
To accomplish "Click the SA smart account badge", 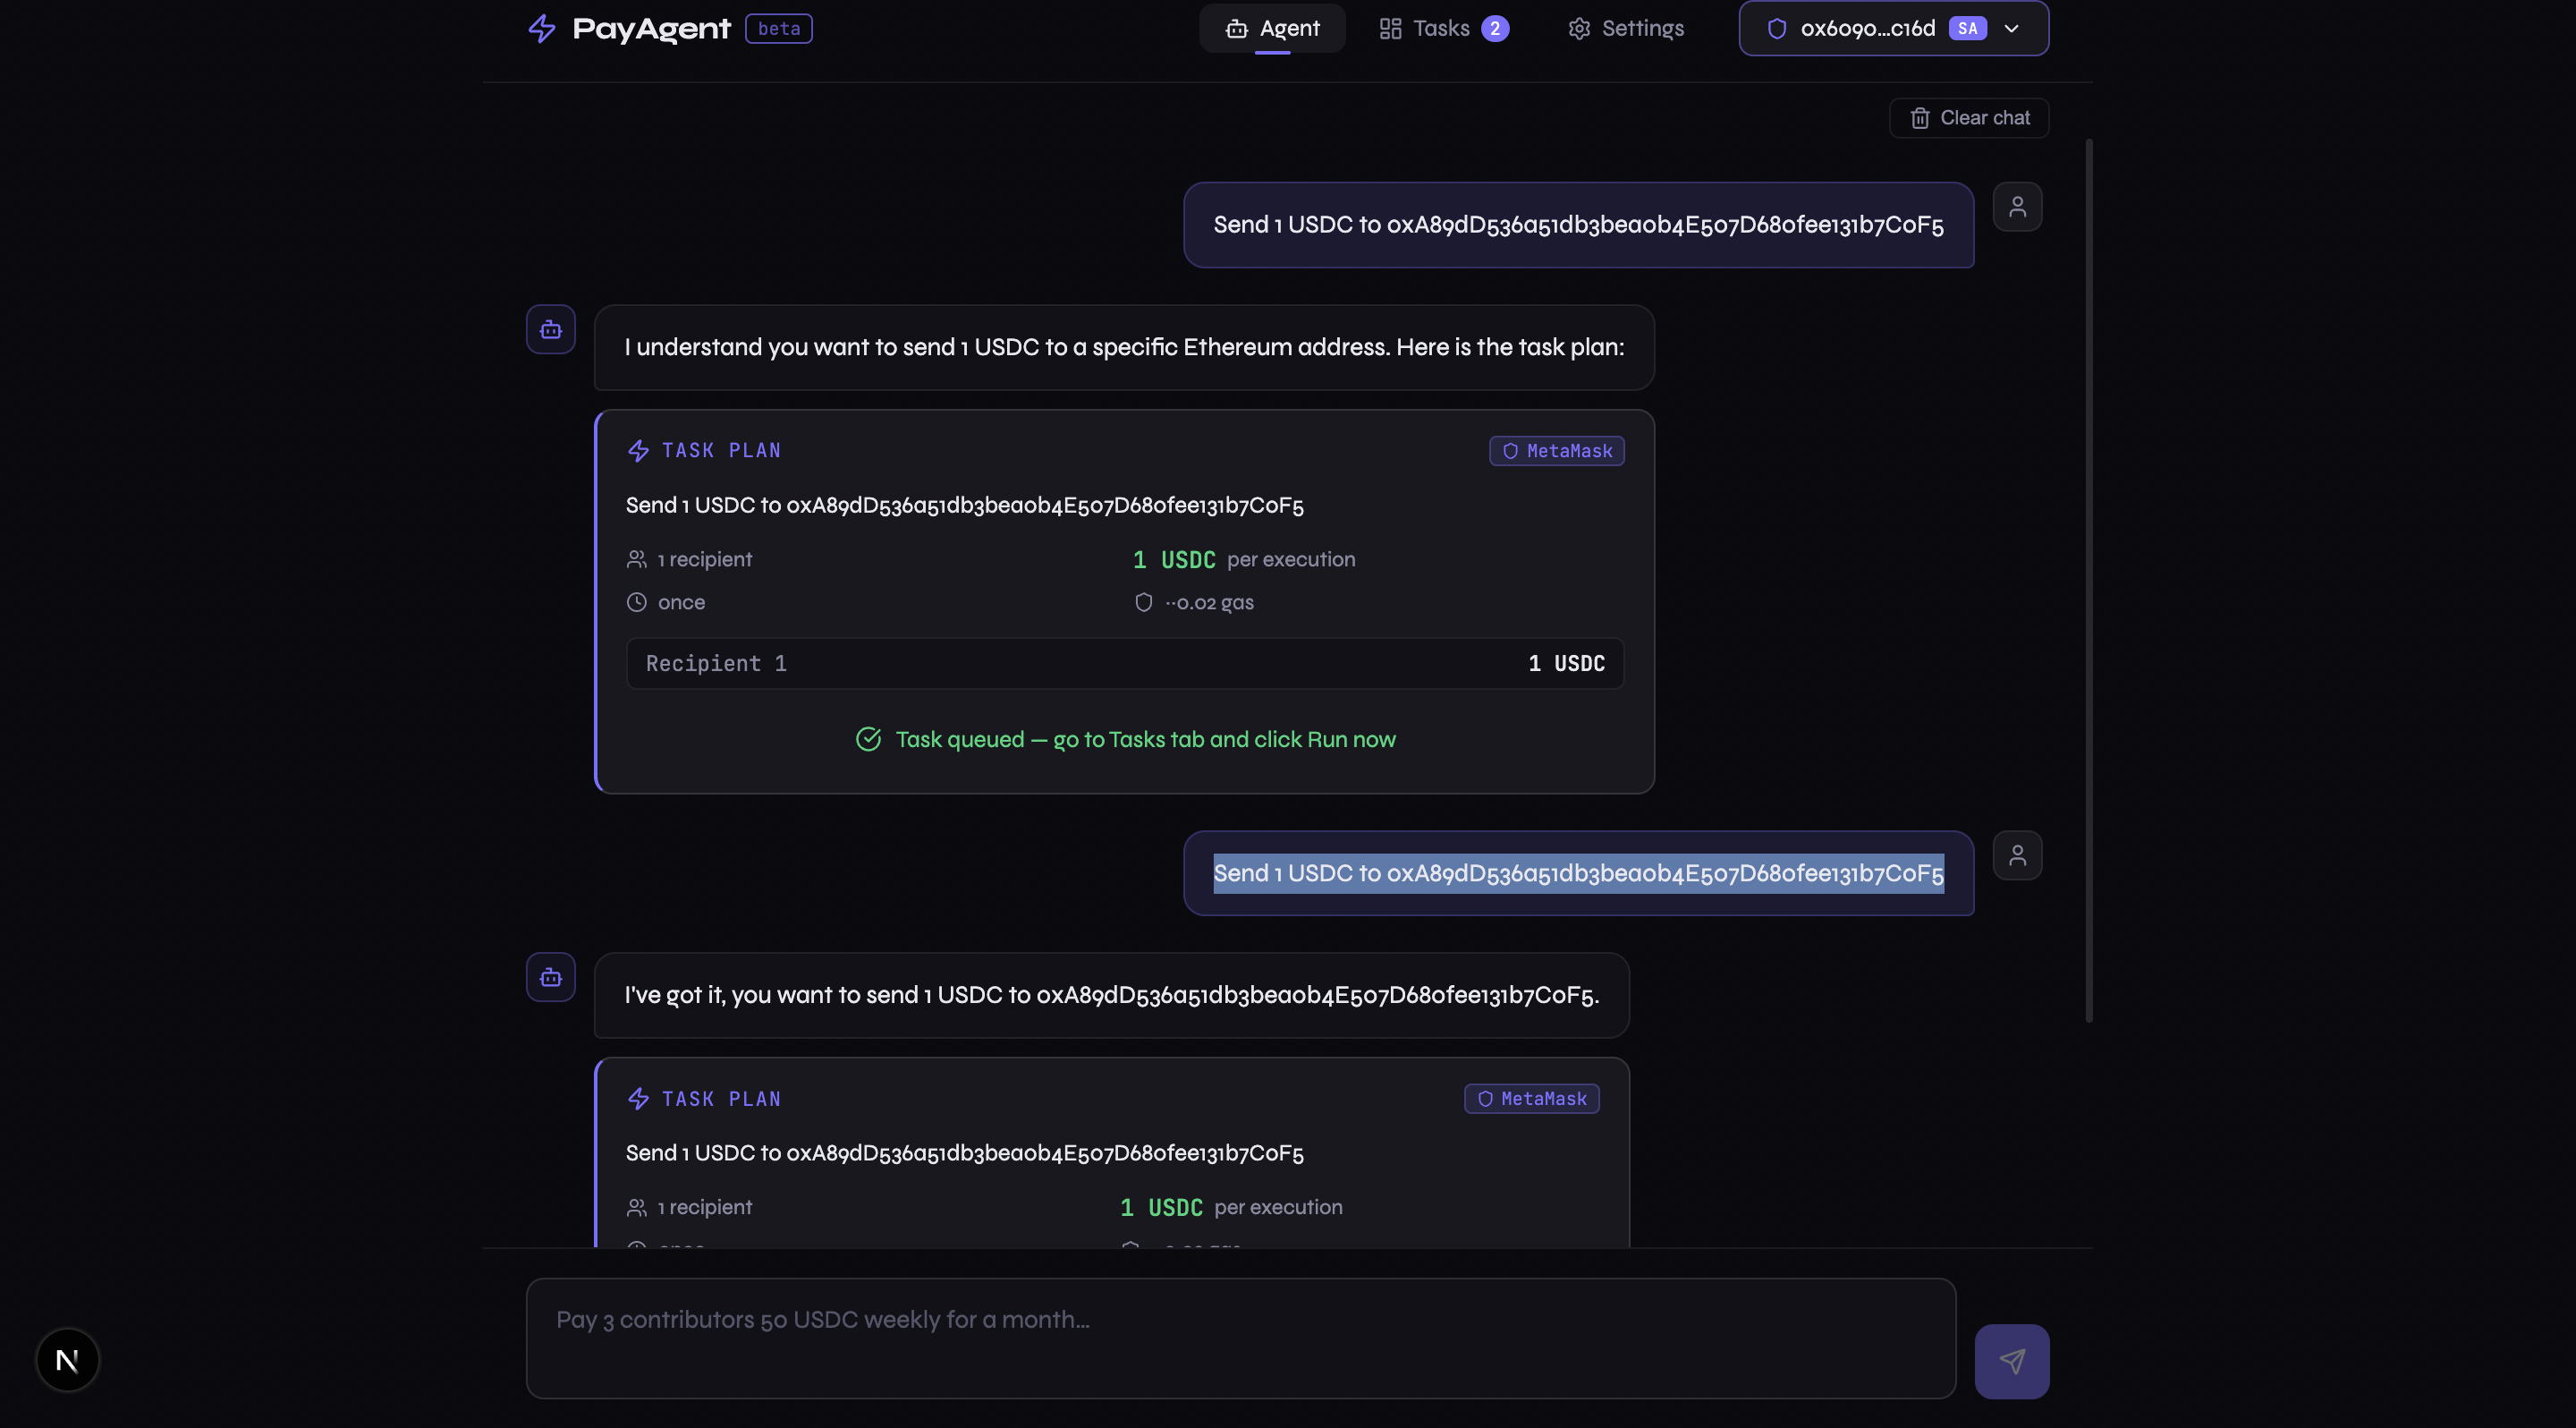I will click(x=1967, y=28).
